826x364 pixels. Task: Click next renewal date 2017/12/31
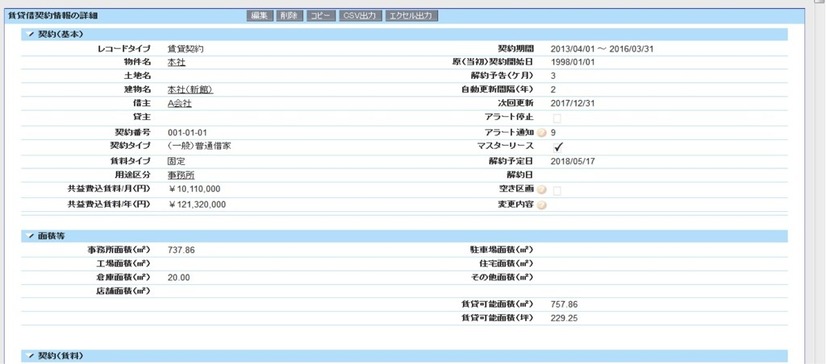(573, 104)
